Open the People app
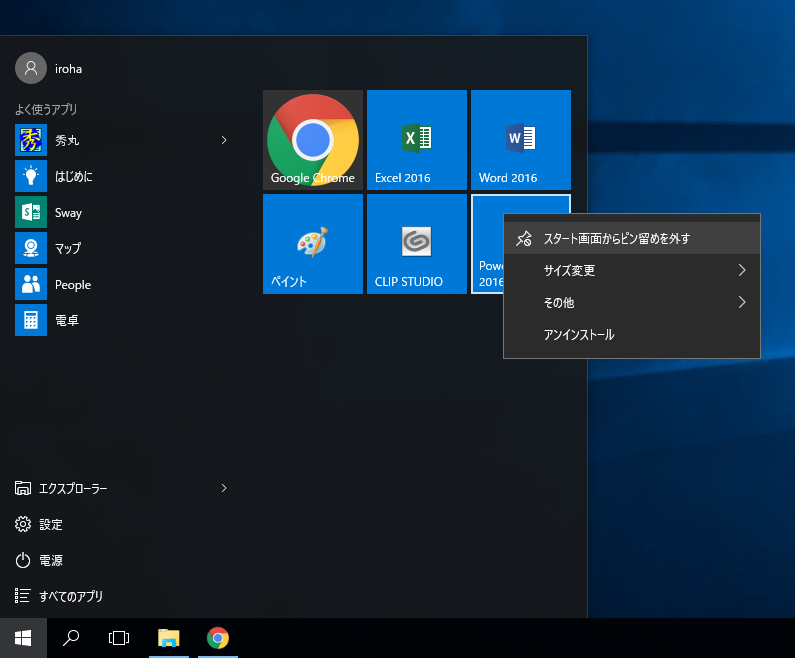This screenshot has width=795, height=658. click(72, 284)
